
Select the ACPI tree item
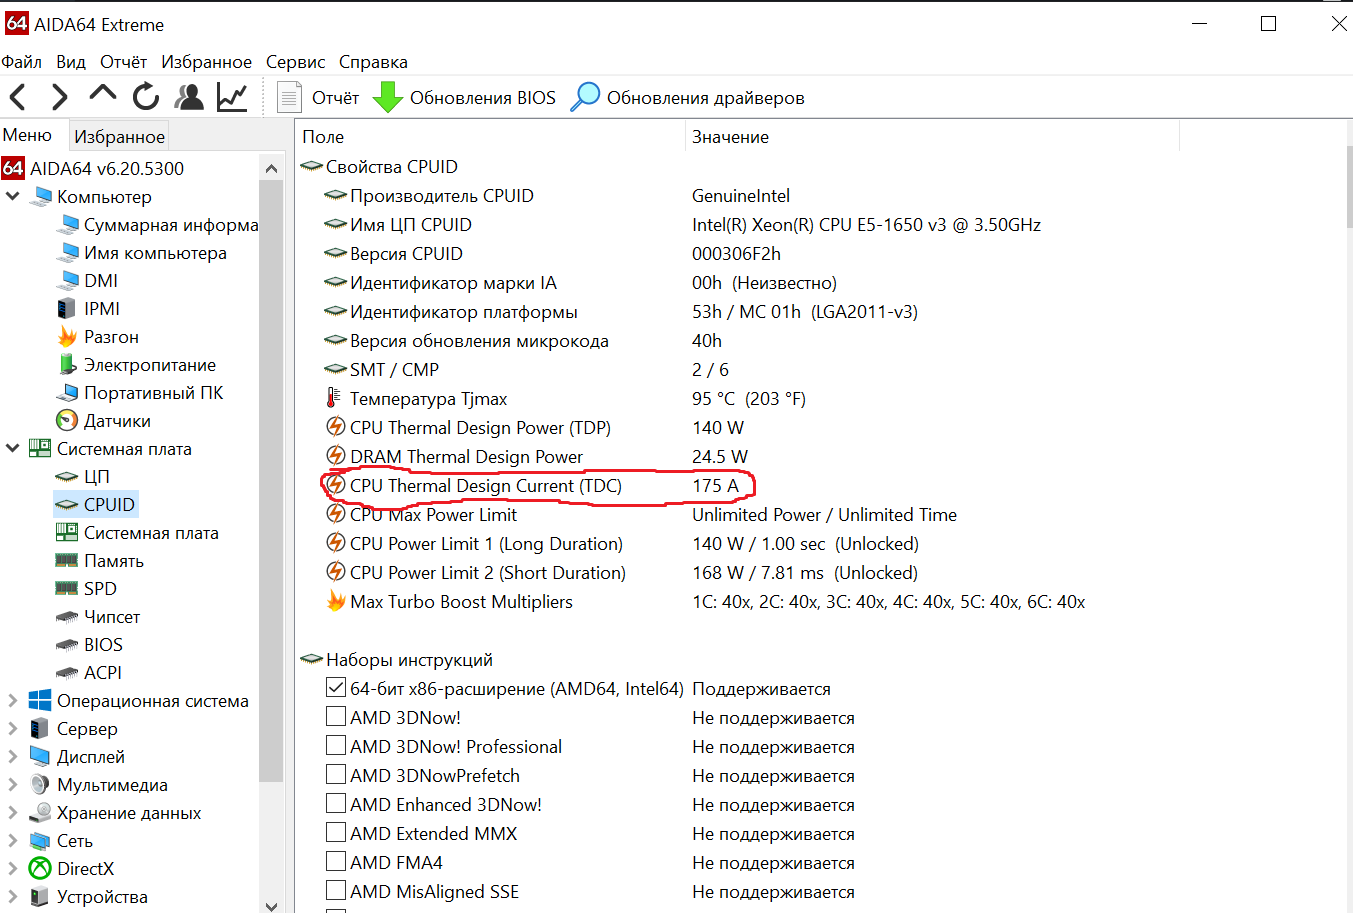point(103,673)
